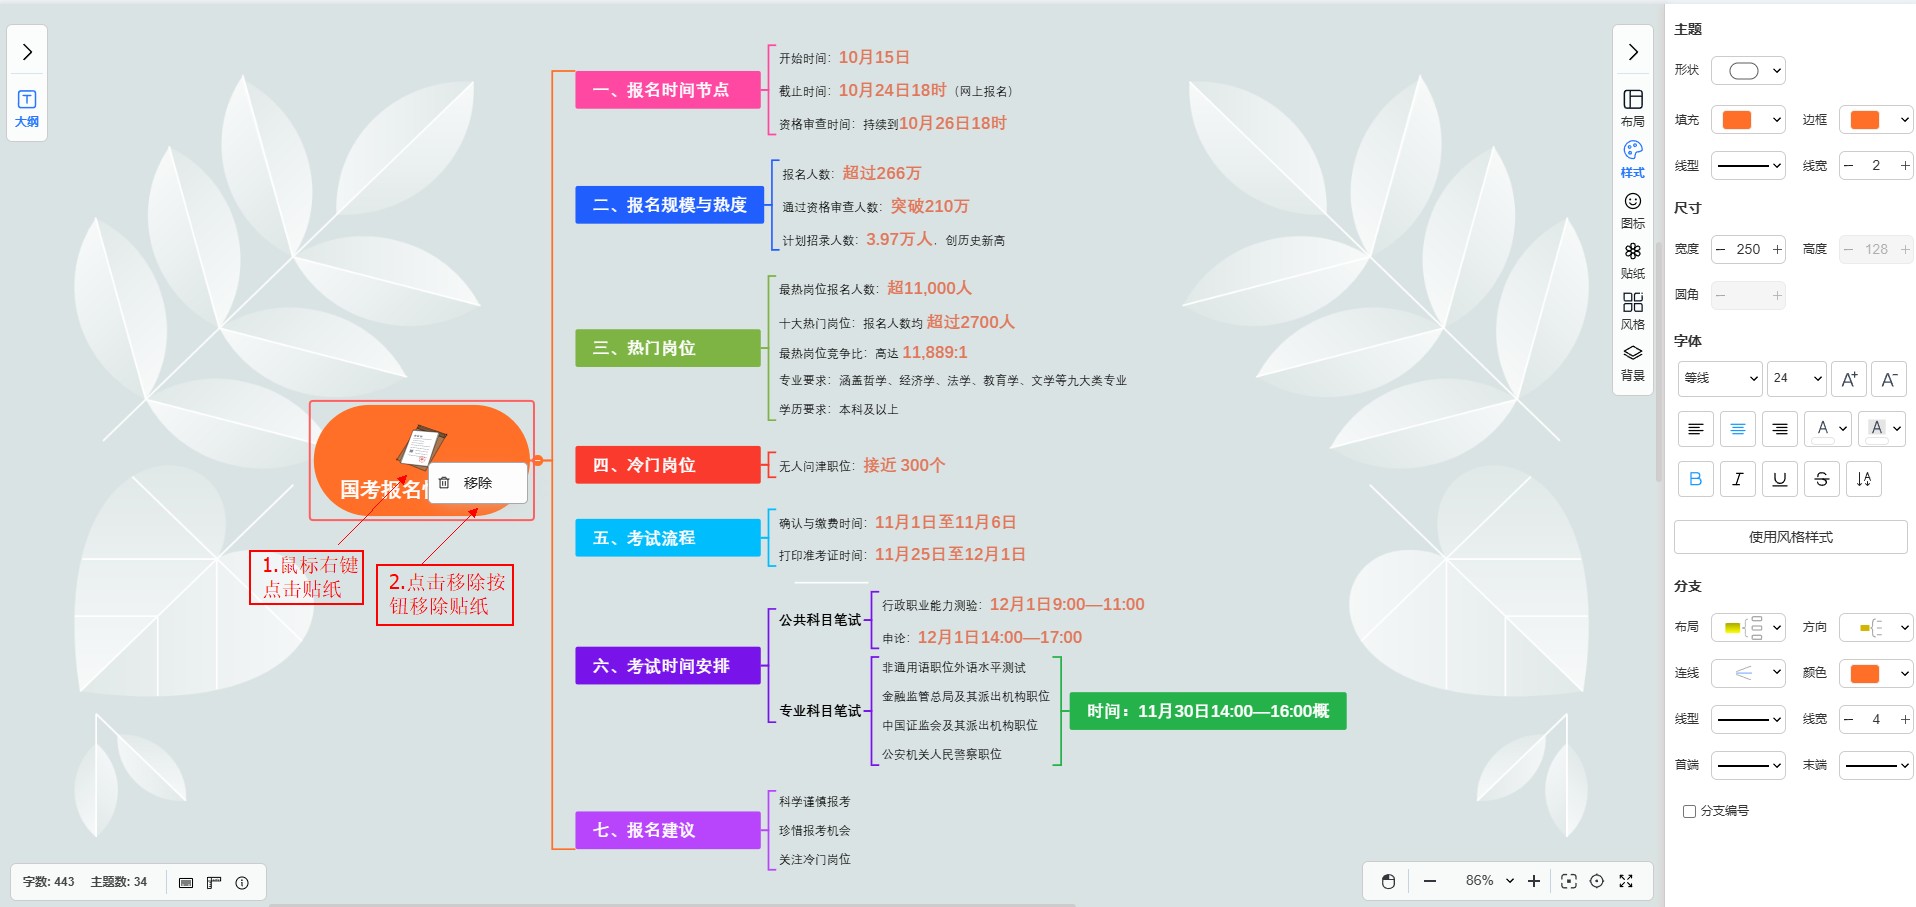Switch to the 布局 layout tab
1916x907 pixels.
coord(1632,107)
